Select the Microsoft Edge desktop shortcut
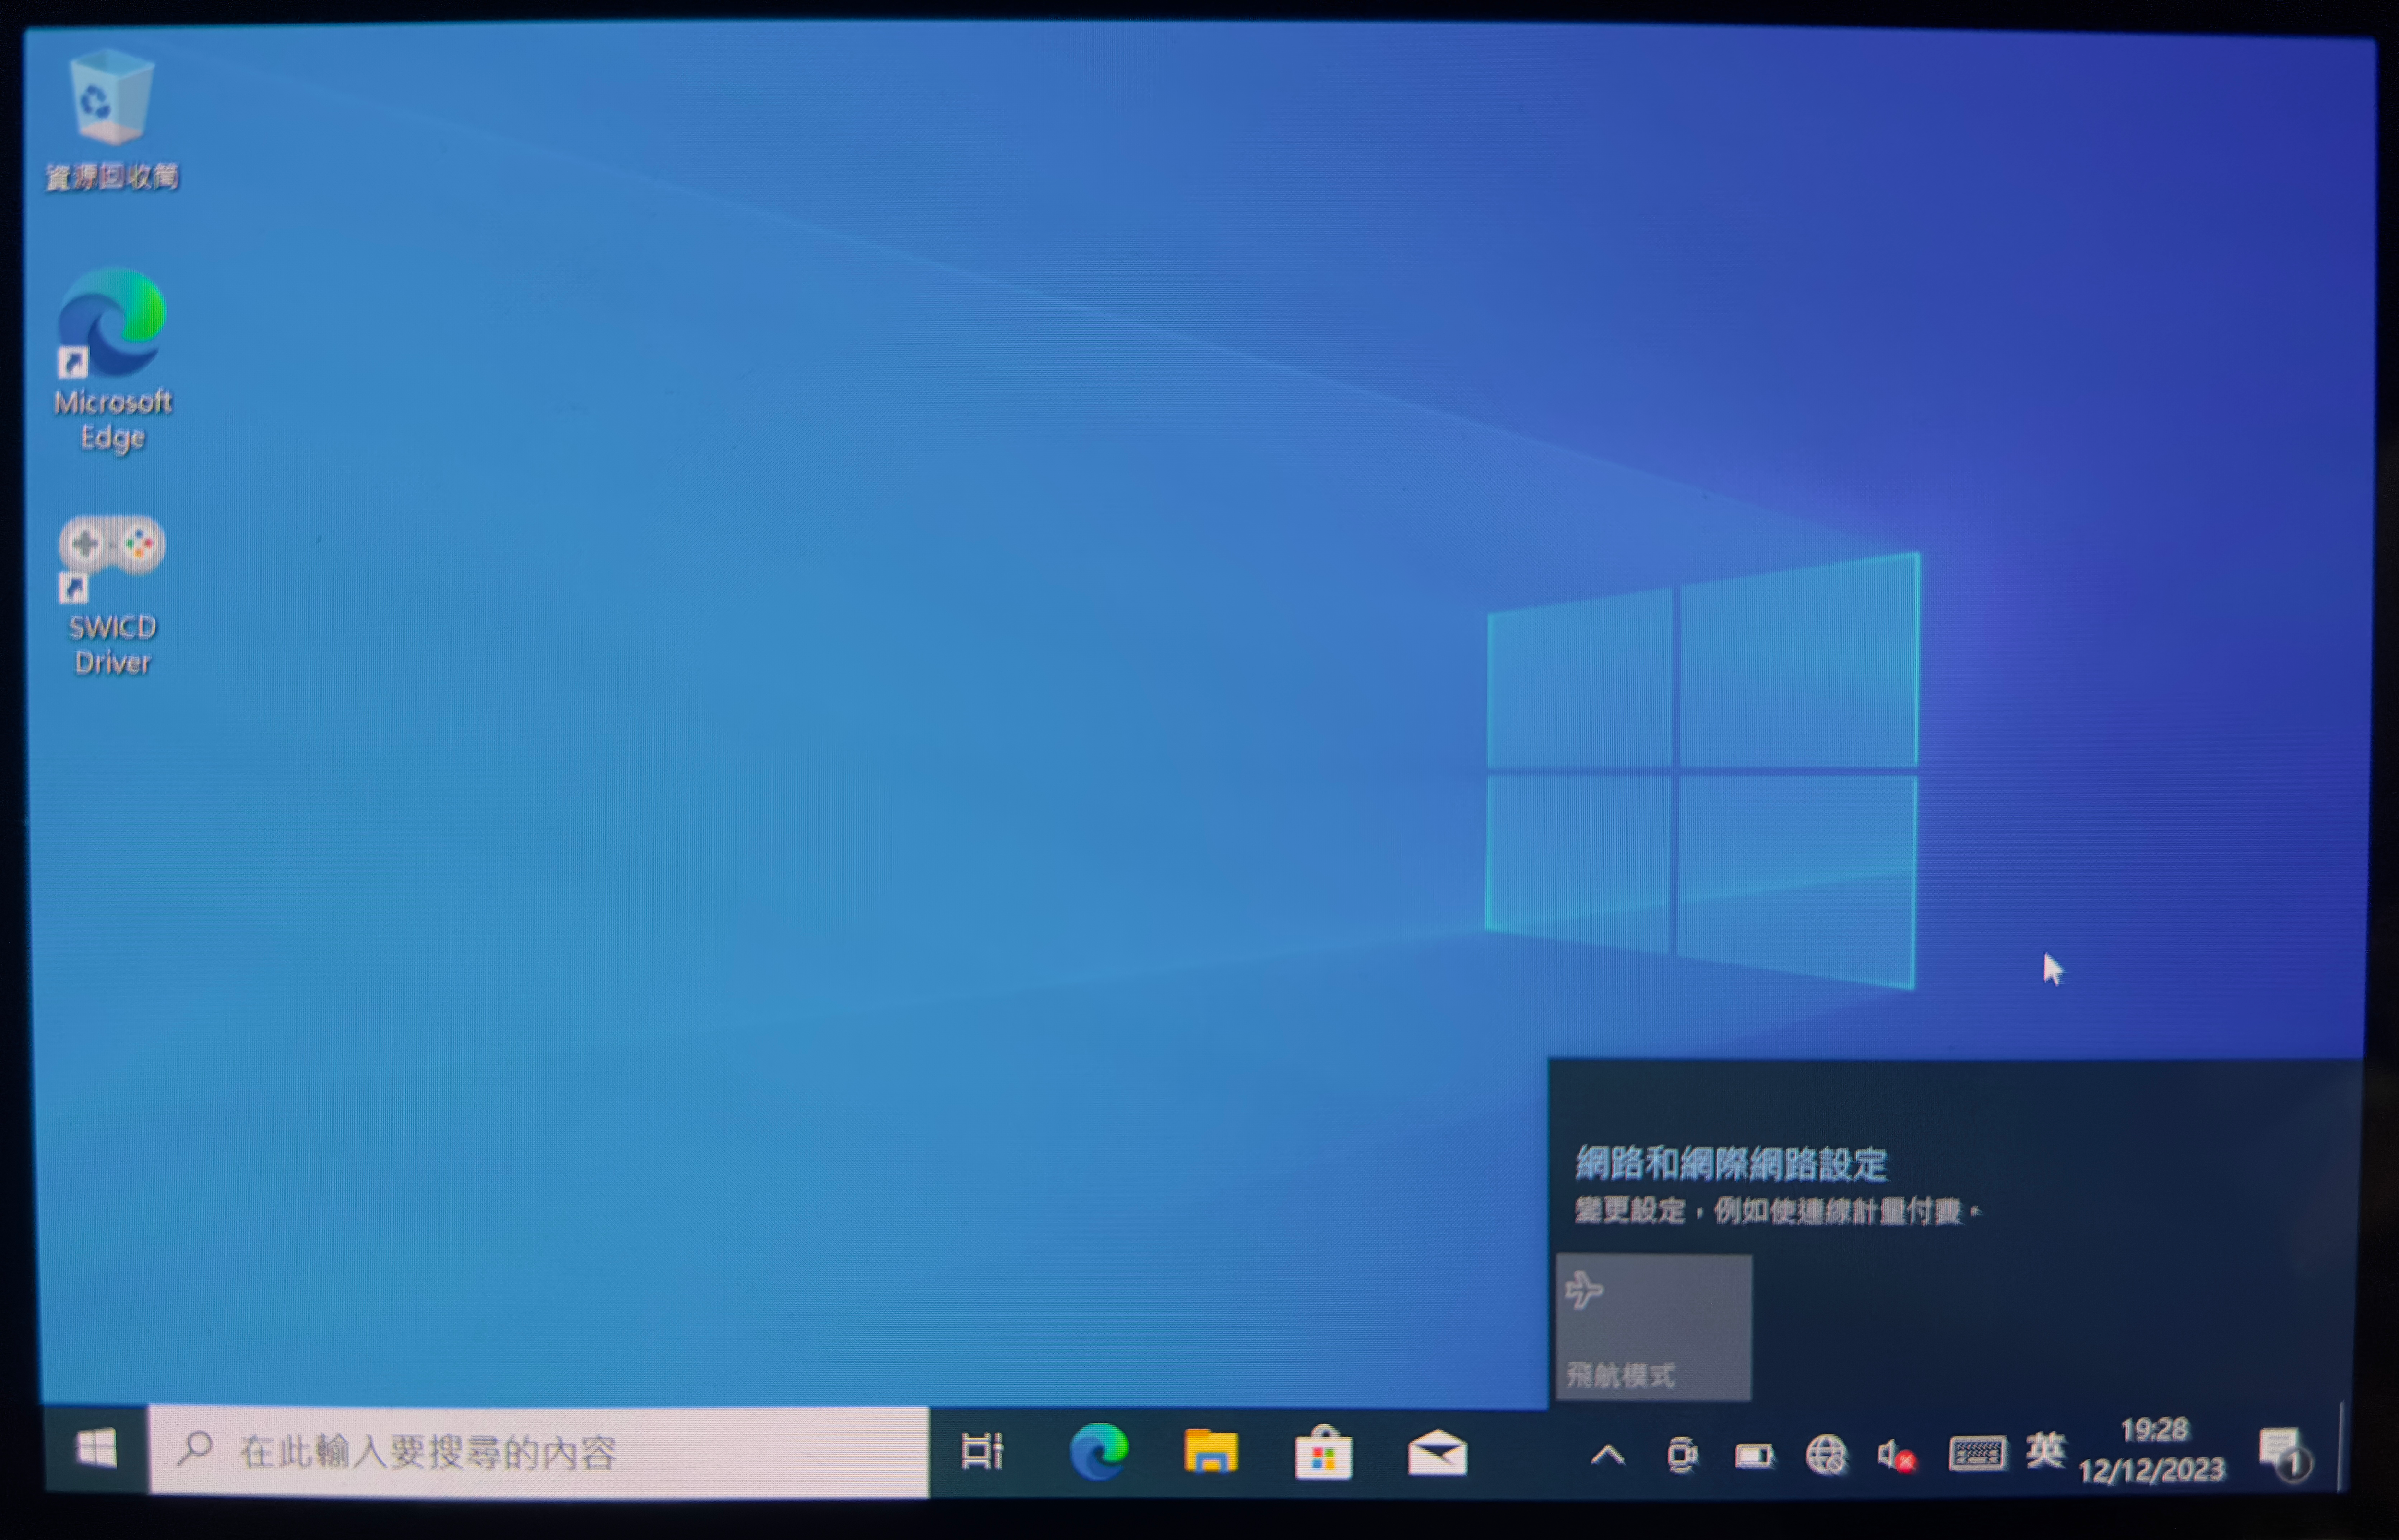The image size is (2399, 1540). [112, 360]
